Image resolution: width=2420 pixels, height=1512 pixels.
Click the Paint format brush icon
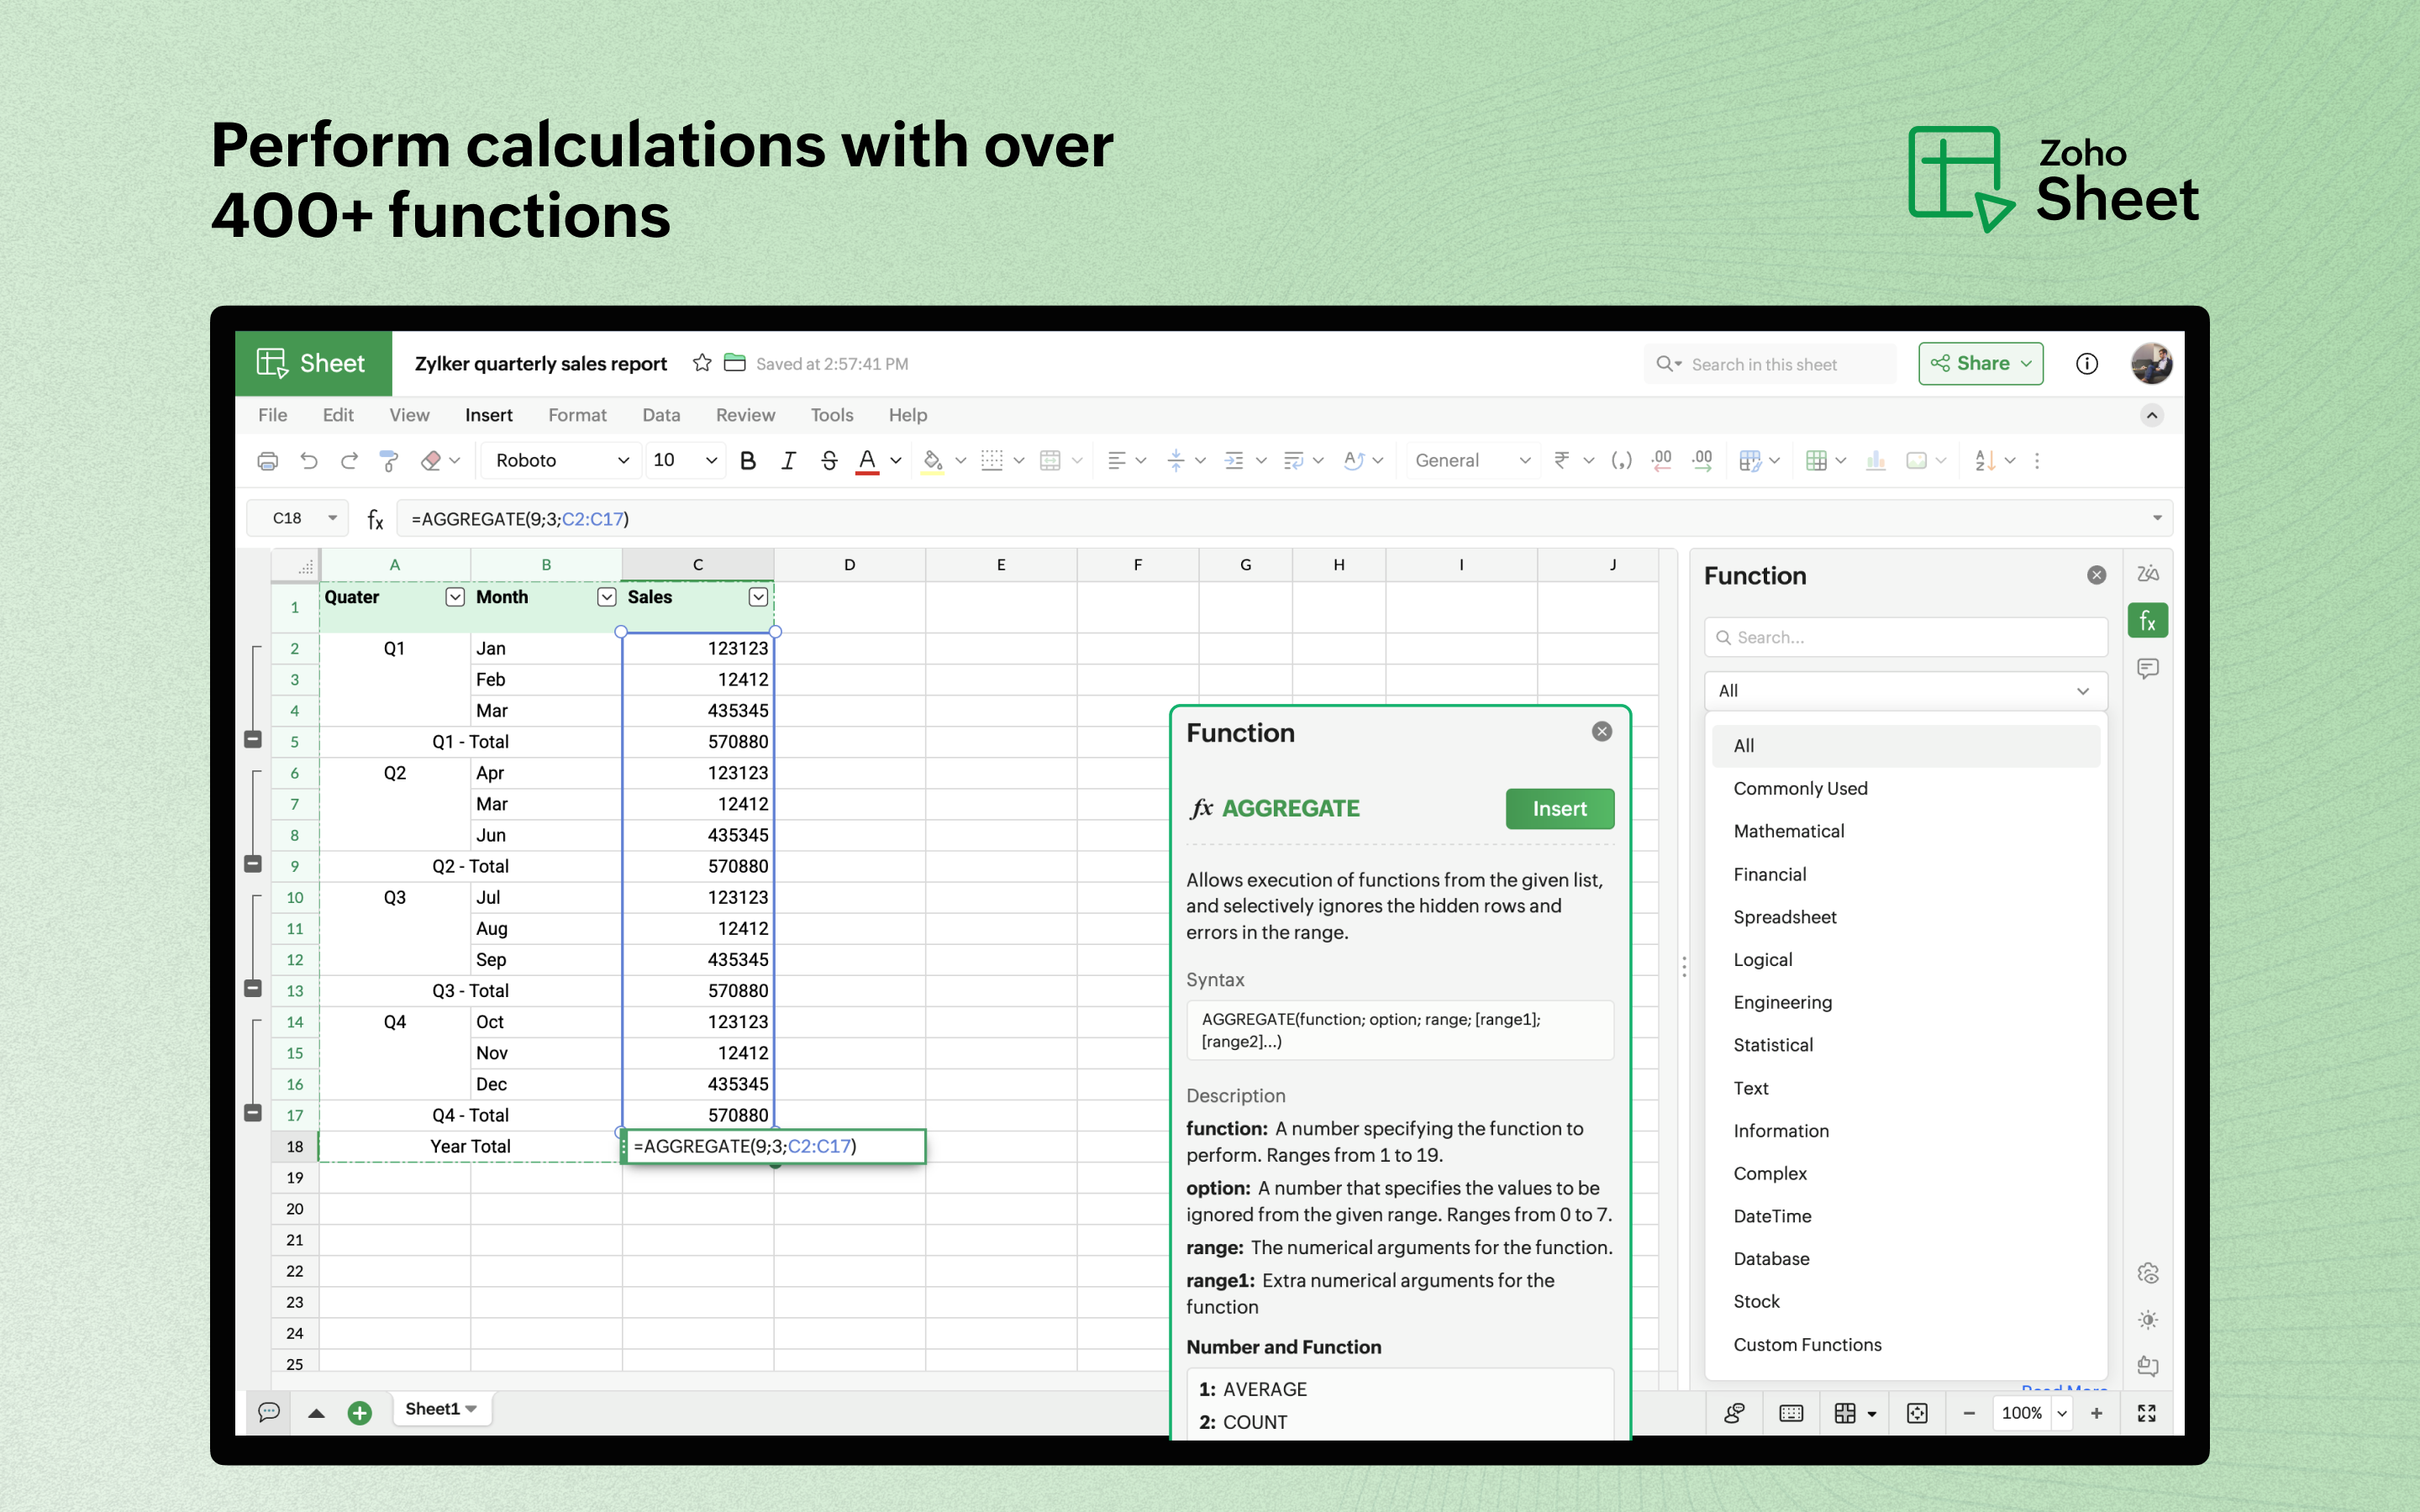pyautogui.click(x=389, y=461)
